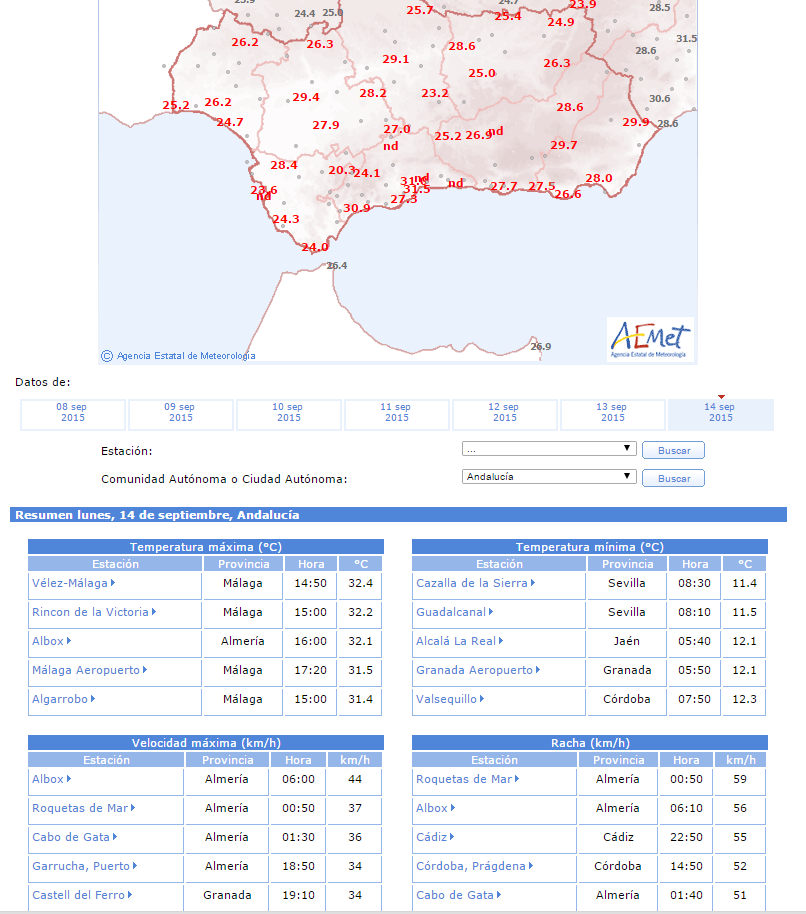Open the Castell del Ferro station link
The height and width of the screenshot is (914, 806).
point(76,895)
